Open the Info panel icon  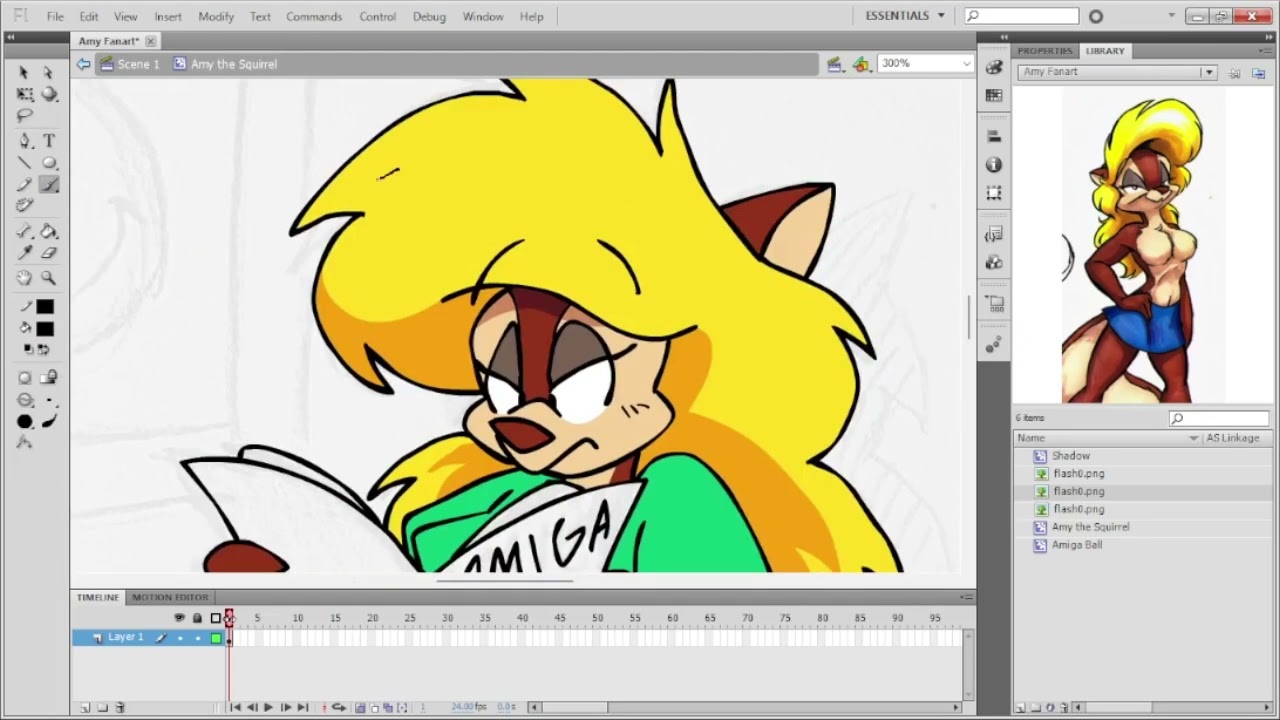[x=993, y=165]
